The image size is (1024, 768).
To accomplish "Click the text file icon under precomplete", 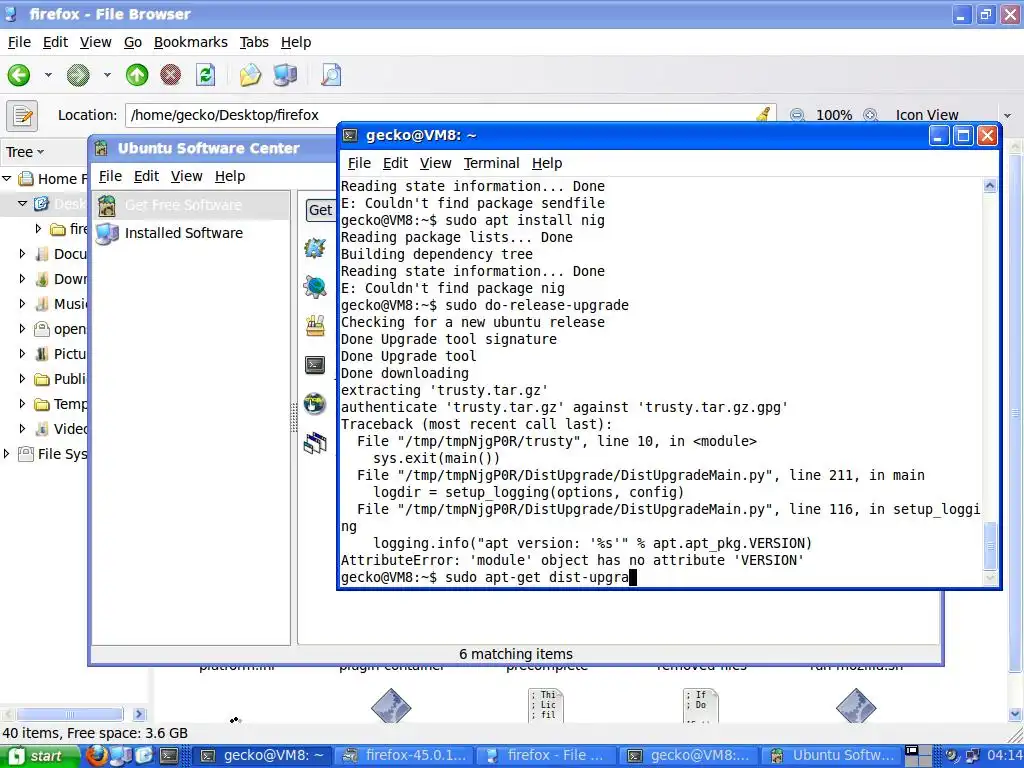I will pyautogui.click(x=546, y=705).
